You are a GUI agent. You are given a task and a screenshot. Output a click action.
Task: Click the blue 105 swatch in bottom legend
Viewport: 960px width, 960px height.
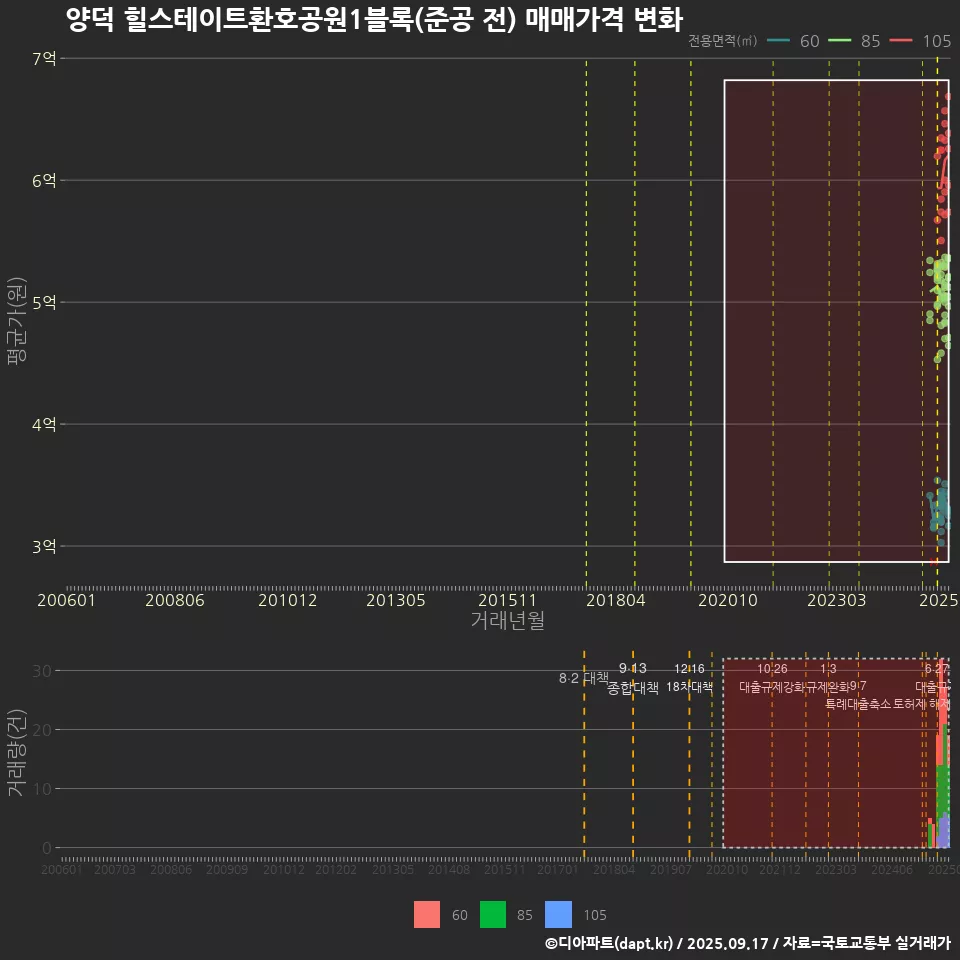point(558,914)
